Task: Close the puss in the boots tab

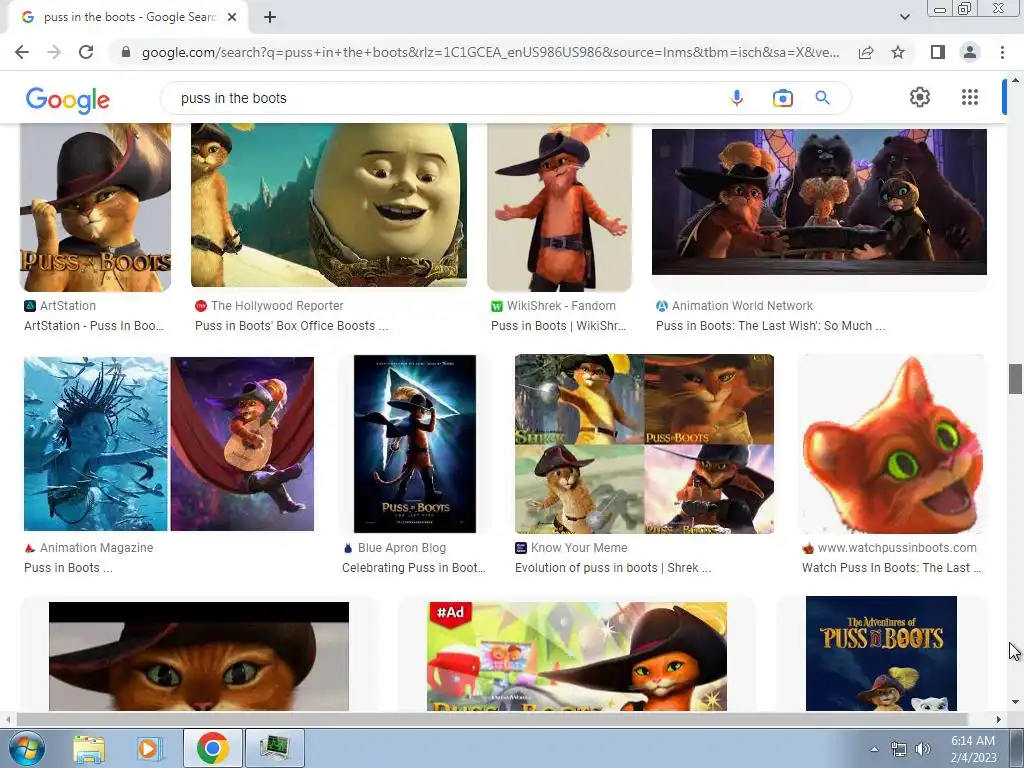Action: tap(232, 18)
